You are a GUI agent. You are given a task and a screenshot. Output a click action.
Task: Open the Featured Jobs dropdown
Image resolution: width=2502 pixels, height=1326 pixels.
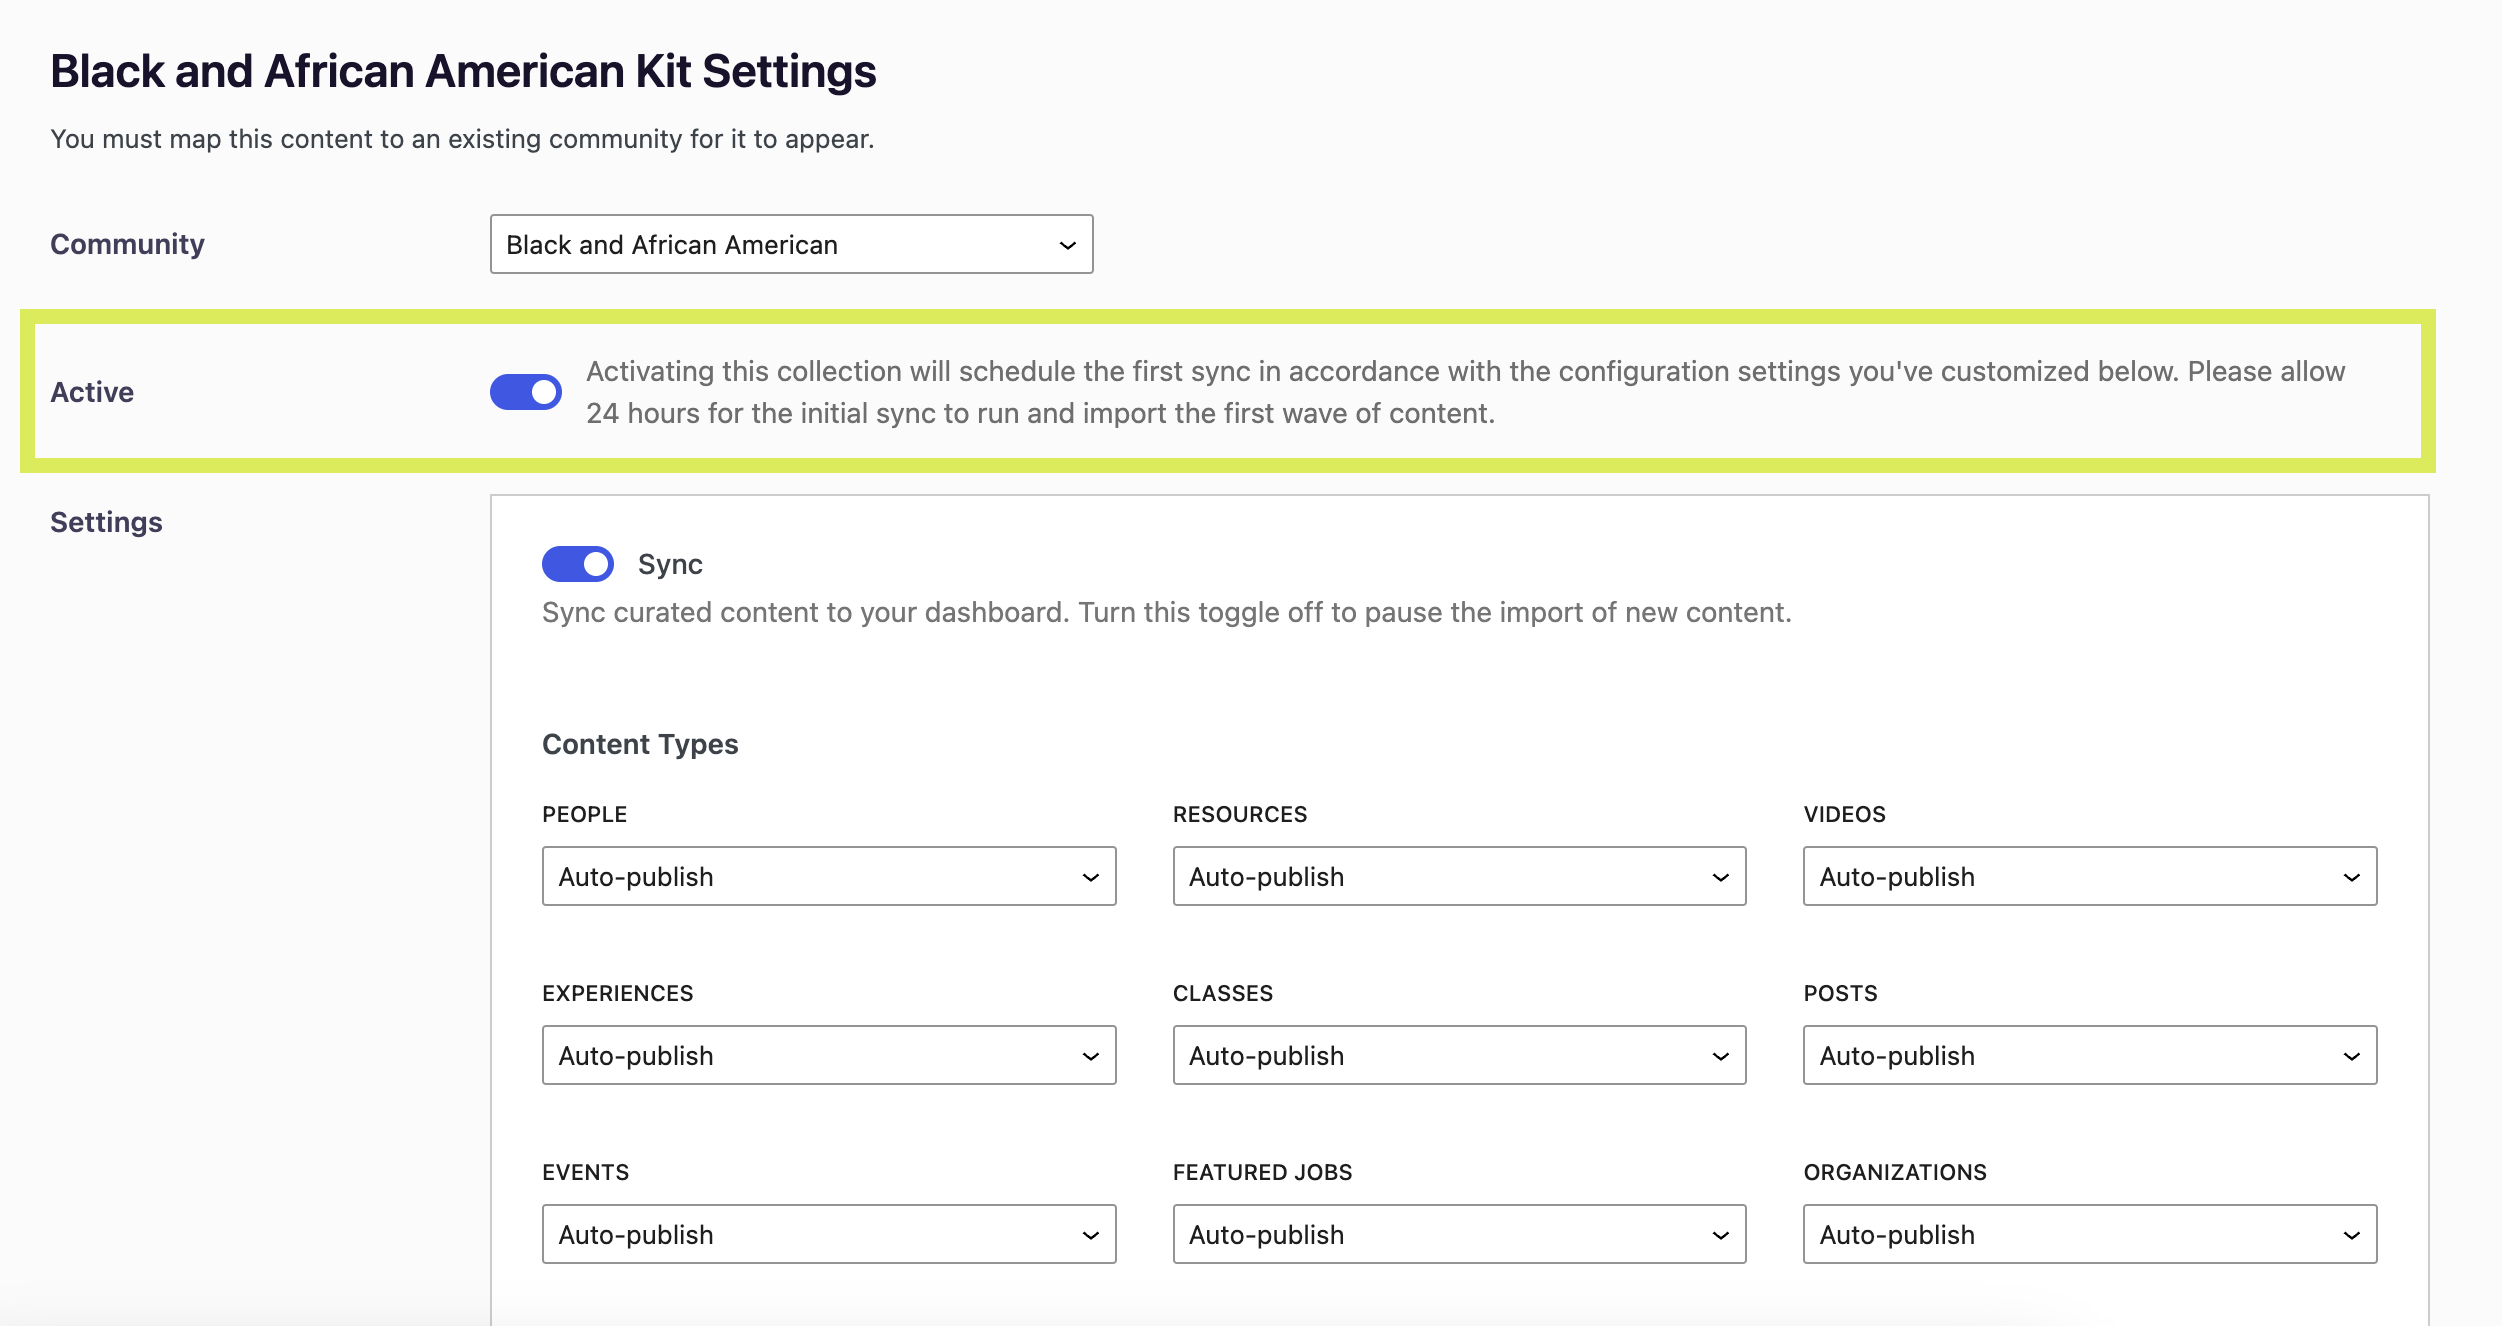tap(1459, 1235)
